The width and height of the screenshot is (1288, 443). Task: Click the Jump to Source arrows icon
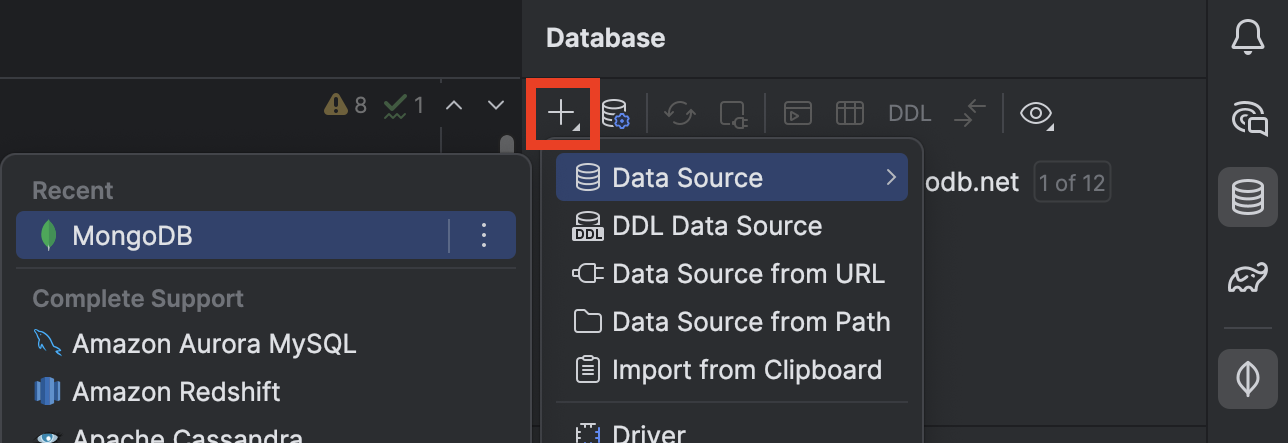pos(970,113)
